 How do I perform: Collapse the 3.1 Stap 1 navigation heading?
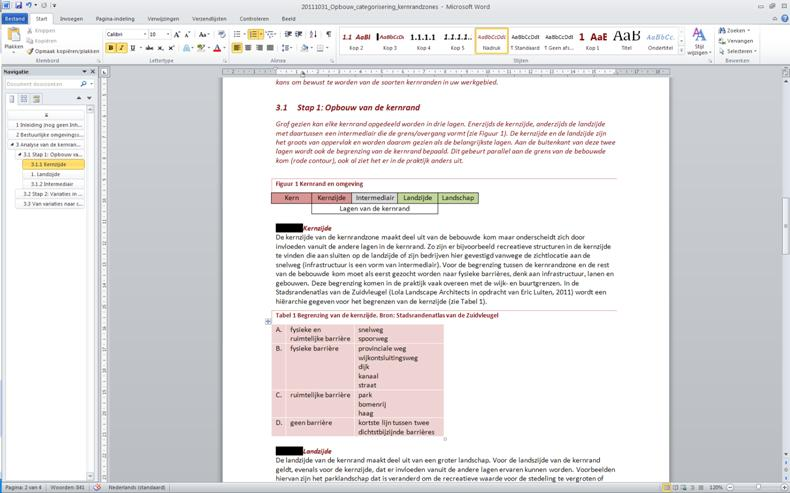point(19,155)
